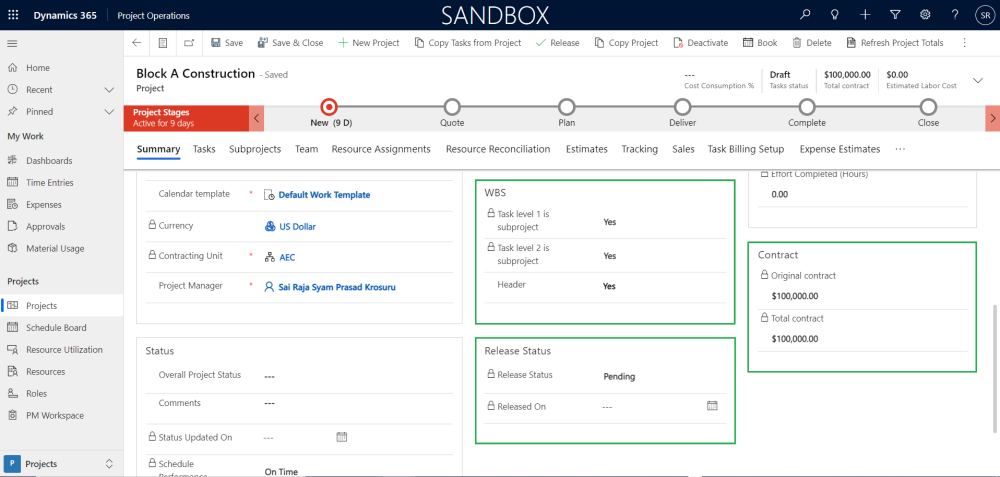1000x477 pixels.
Task: Click the search magnifier icon in header
Action: [805, 15]
